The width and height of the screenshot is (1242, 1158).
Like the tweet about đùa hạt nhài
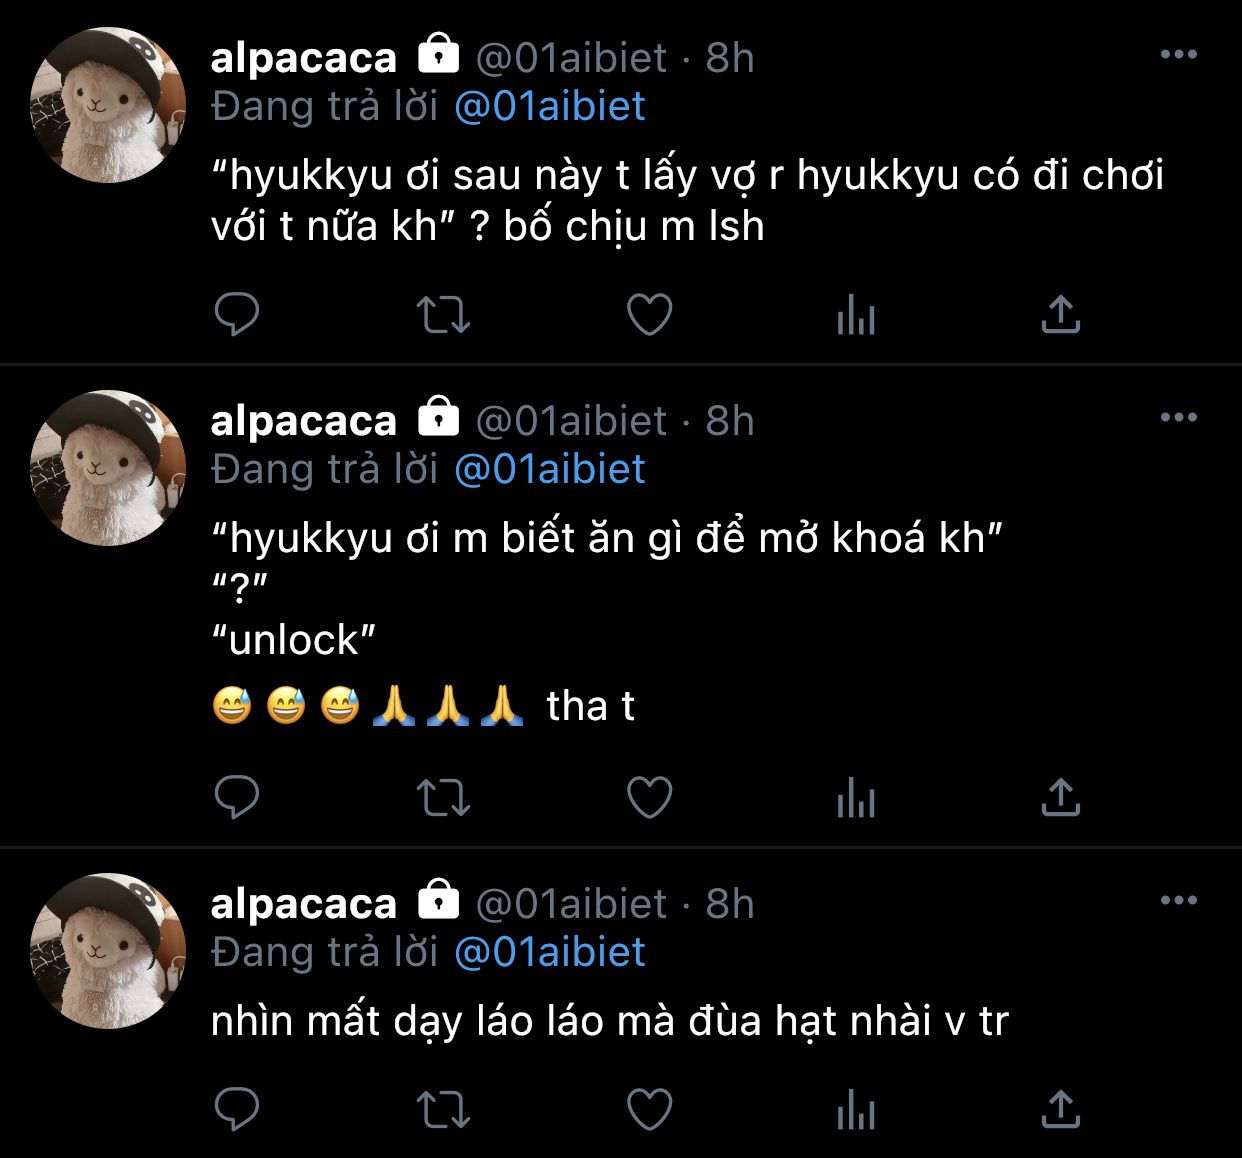pyautogui.click(x=649, y=1109)
